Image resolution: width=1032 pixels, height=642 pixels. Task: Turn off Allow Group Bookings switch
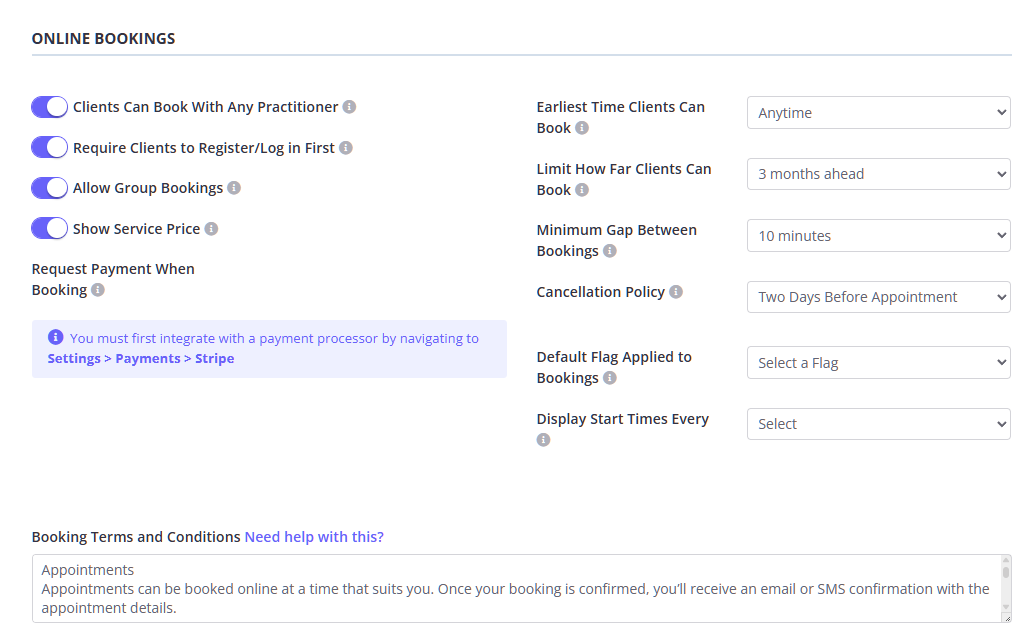click(49, 188)
